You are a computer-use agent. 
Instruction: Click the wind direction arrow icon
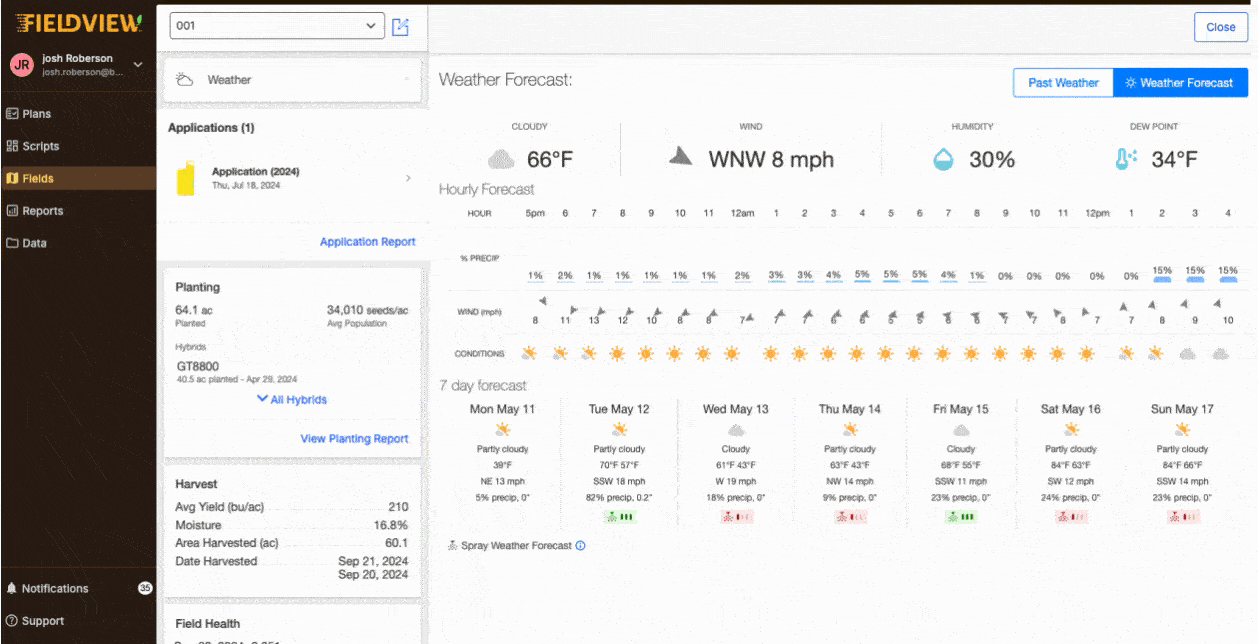pyautogui.click(x=681, y=156)
